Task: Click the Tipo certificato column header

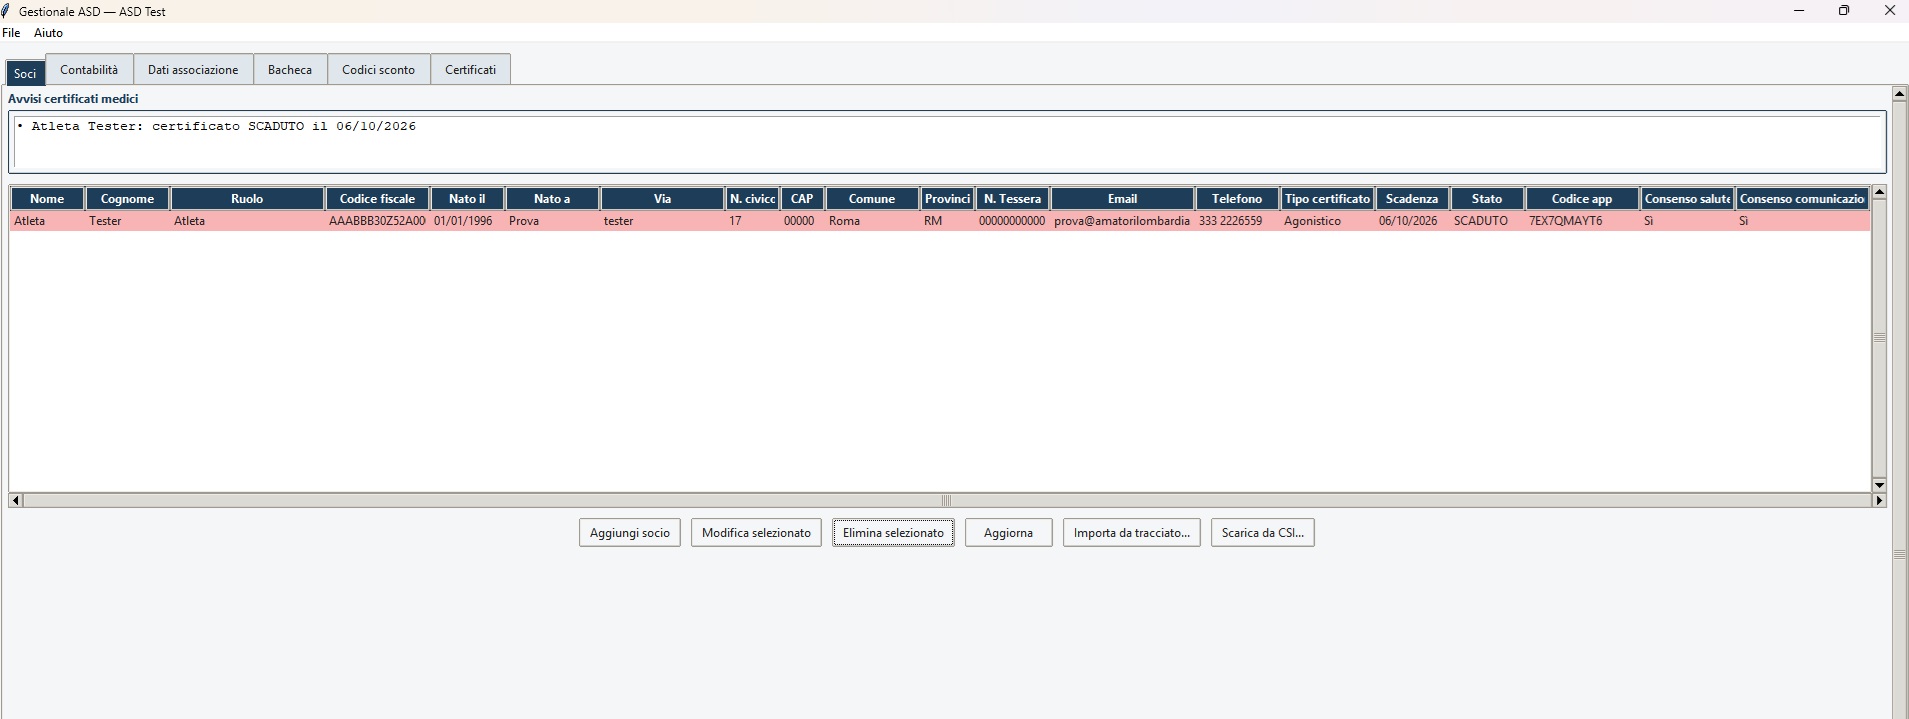Action: tap(1327, 199)
